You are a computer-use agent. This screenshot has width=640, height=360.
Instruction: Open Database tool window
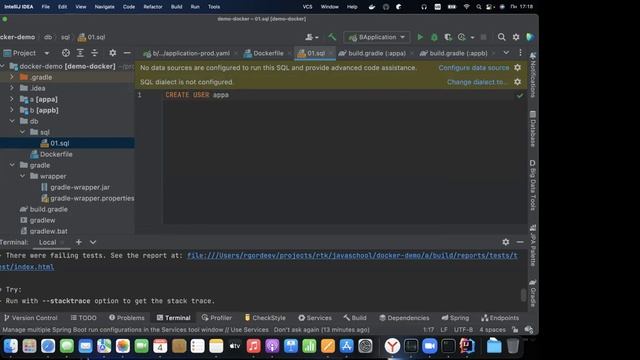(533, 129)
